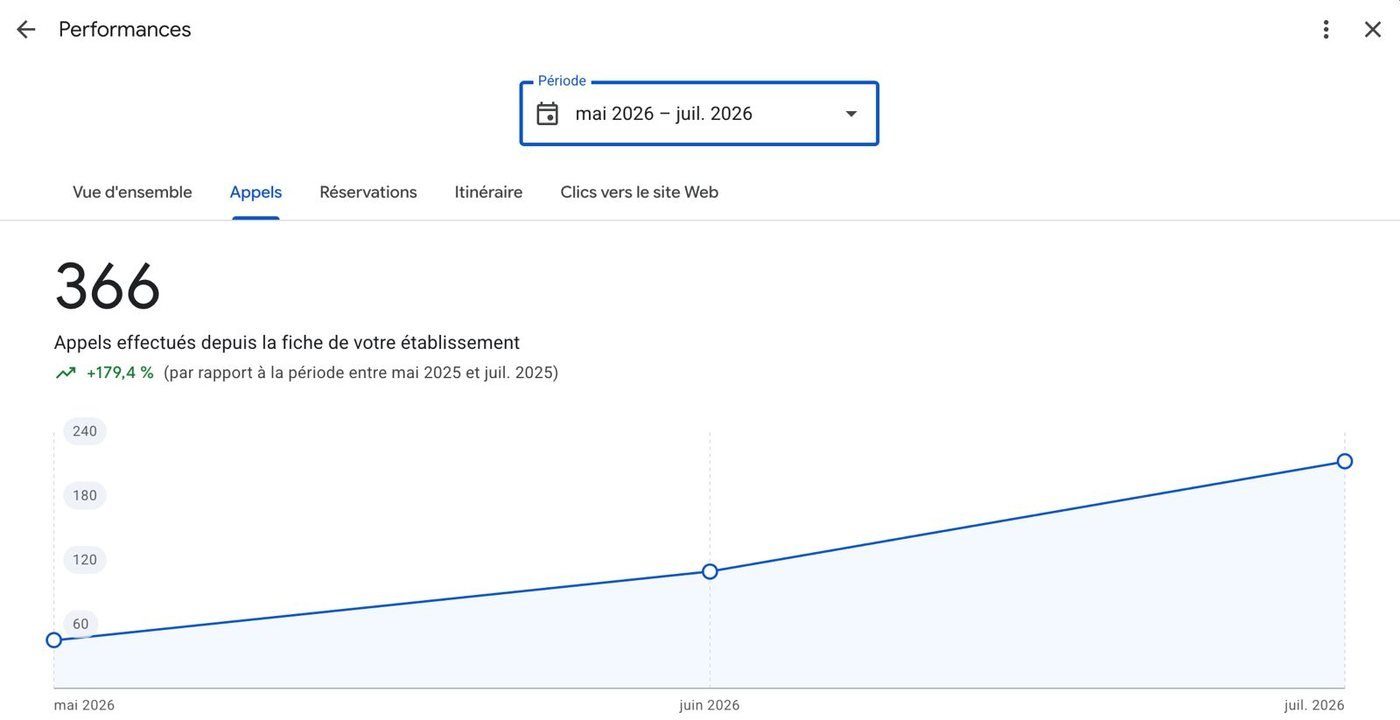Click the Performances title
1400x720 pixels.
tap(125, 30)
